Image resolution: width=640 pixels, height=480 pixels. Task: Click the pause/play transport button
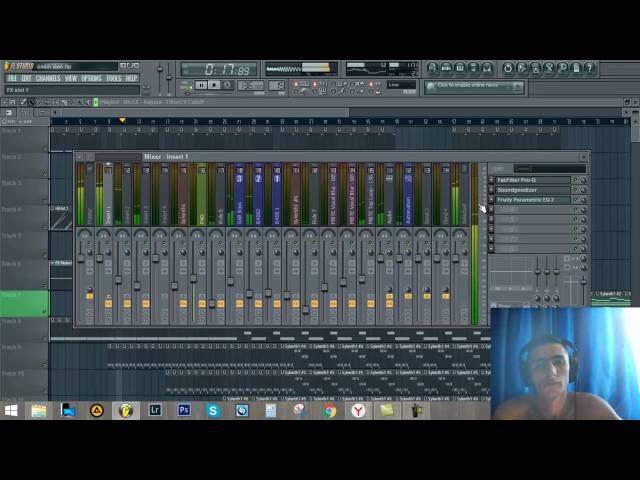pyautogui.click(x=200, y=85)
